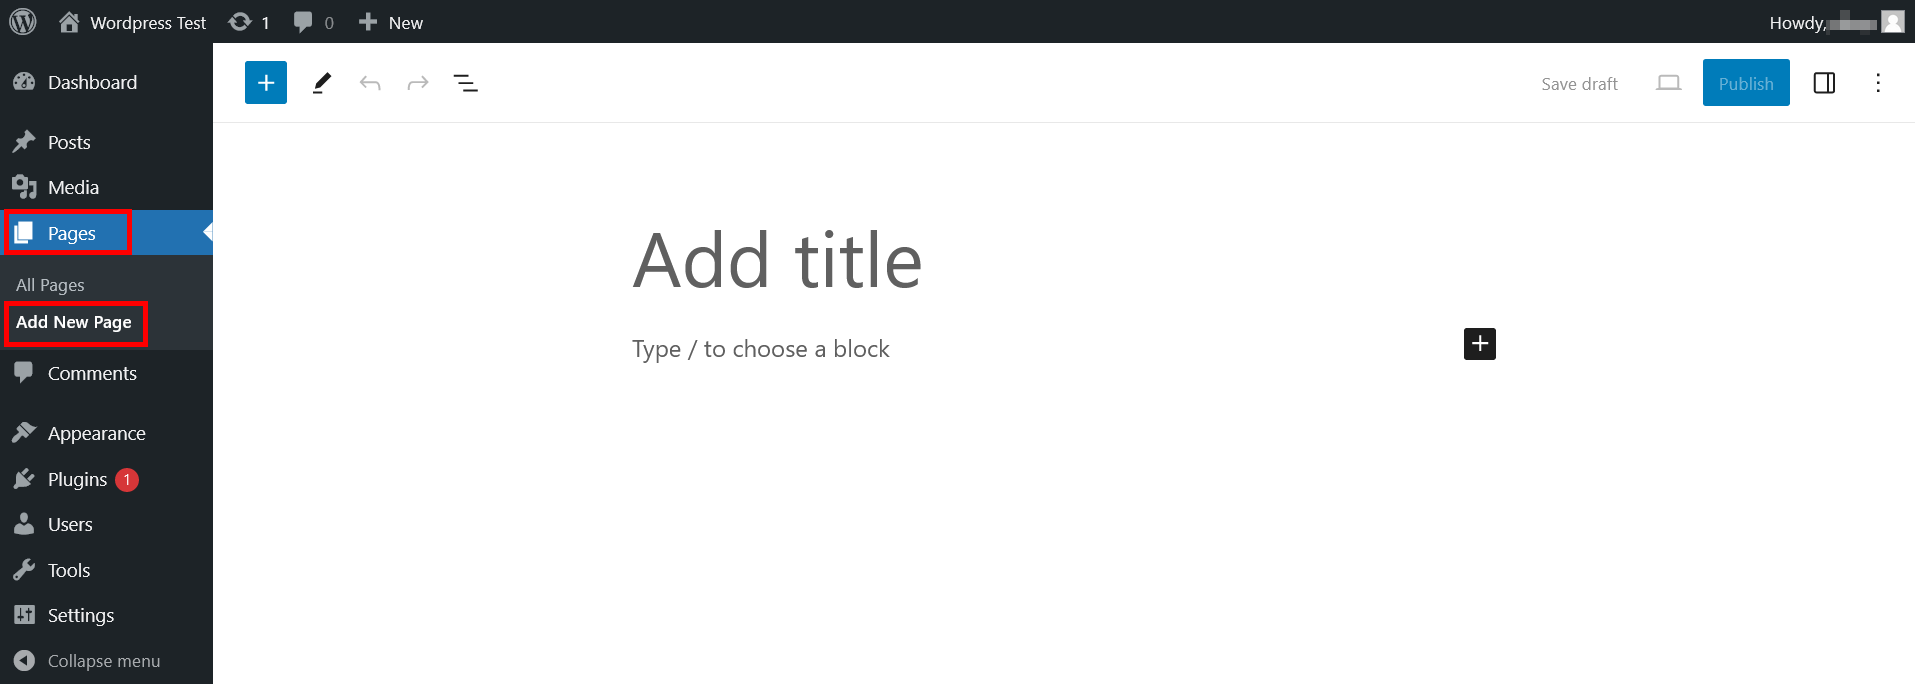The width and height of the screenshot is (1920, 684).
Task: Click the Undo arrow icon
Action: click(370, 83)
